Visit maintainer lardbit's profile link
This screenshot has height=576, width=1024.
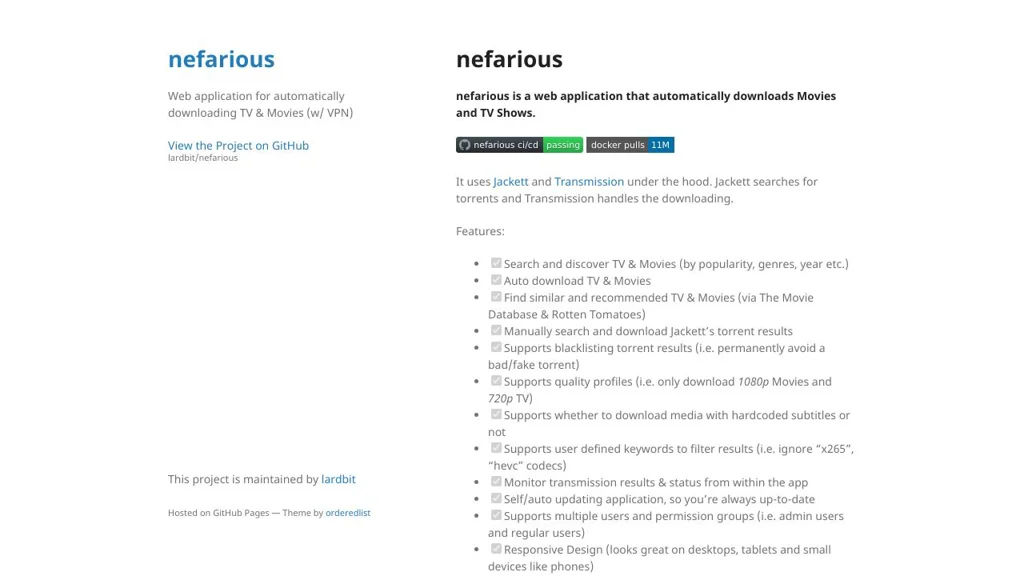[338, 479]
